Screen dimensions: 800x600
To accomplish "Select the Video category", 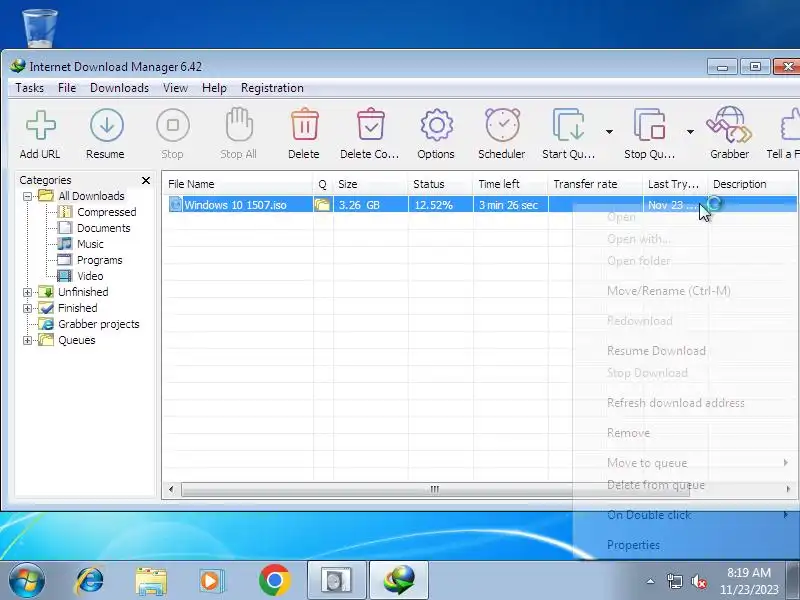I will (x=90, y=276).
